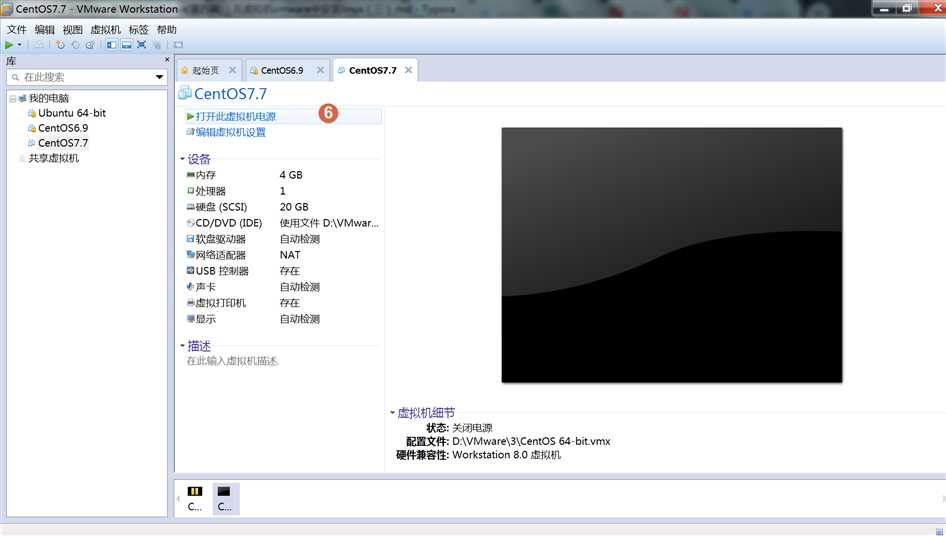The width and height of the screenshot is (946, 536).
Task: Click the 网络适配器 NAT row
Action: (x=282, y=255)
